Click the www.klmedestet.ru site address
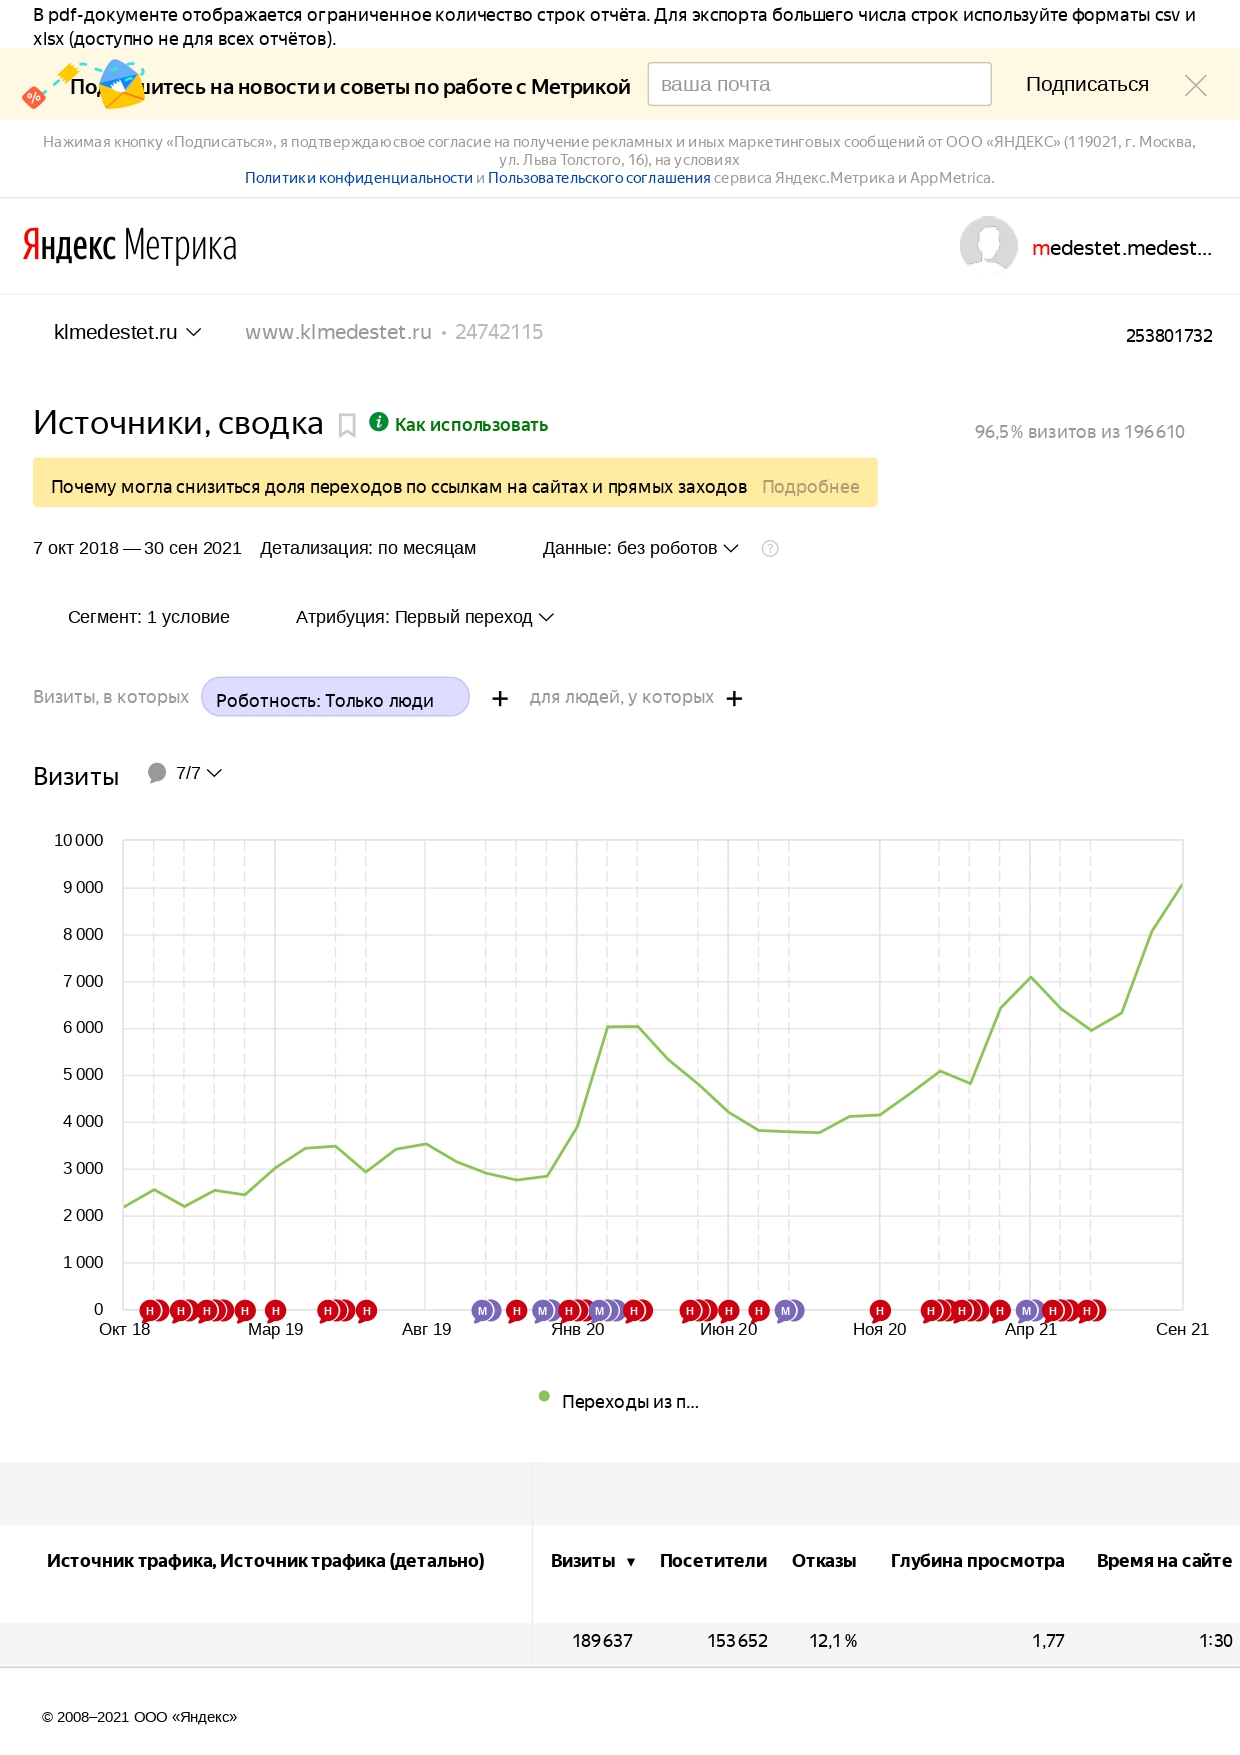1240x1755 pixels. point(338,332)
